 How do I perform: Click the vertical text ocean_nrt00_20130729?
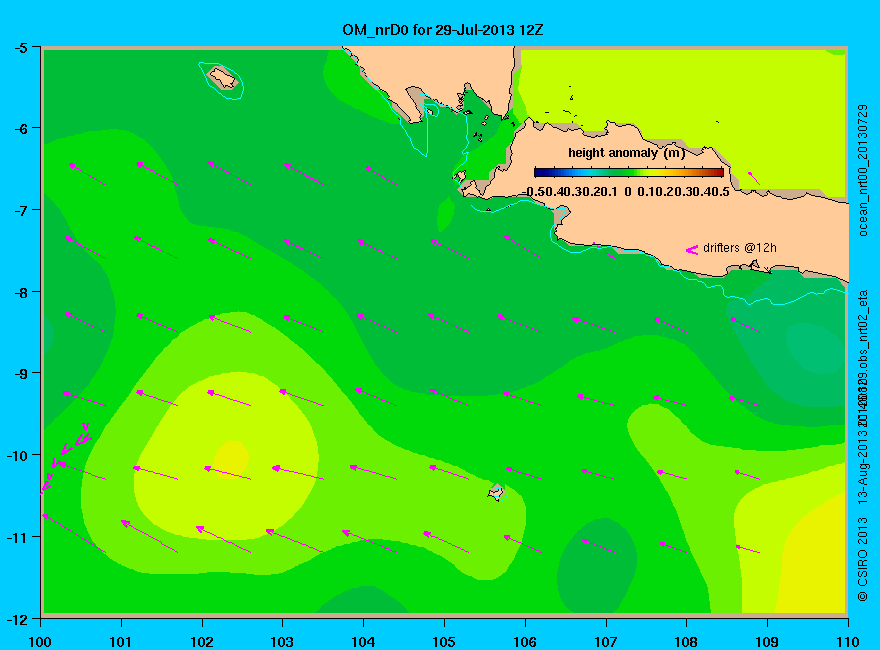point(863,170)
